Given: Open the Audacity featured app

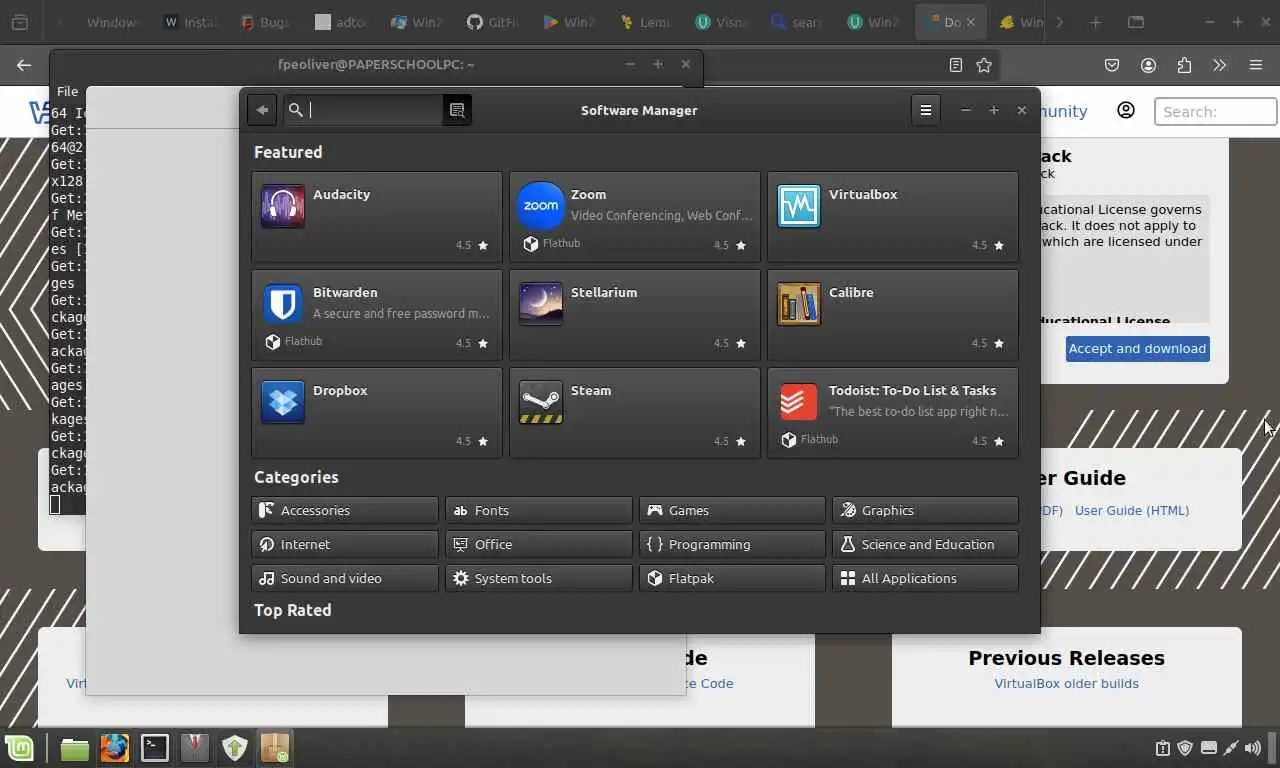Looking at the screenshot, I should (377, 216).
